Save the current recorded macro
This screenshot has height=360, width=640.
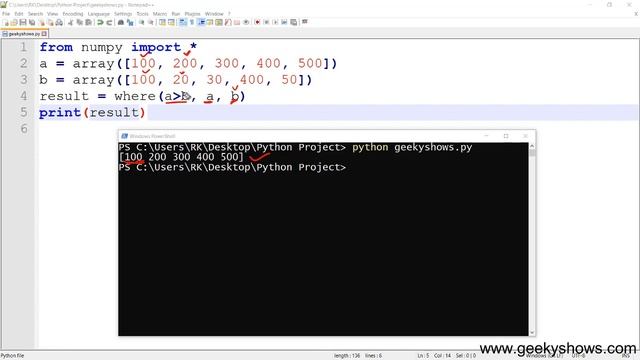tap(293, 22)
